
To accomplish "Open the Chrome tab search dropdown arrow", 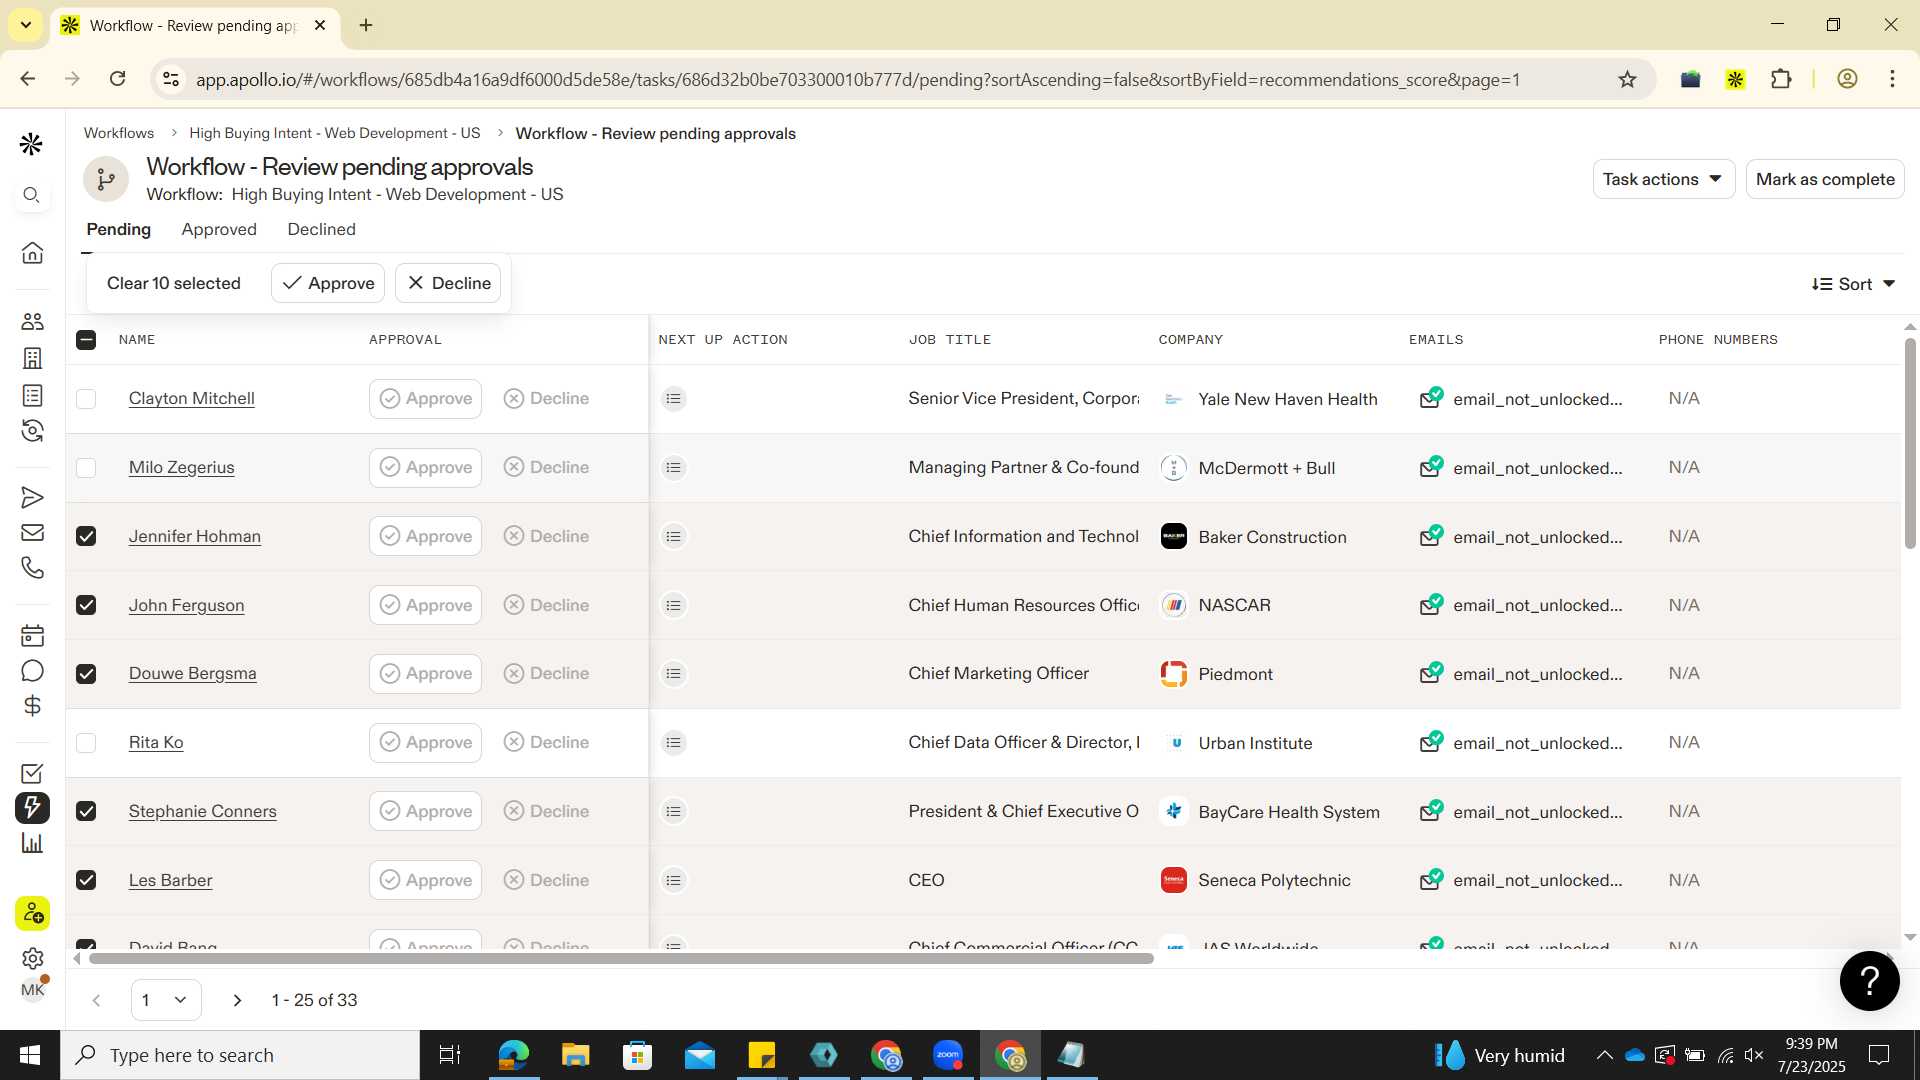I will click(x=26, y=25).
